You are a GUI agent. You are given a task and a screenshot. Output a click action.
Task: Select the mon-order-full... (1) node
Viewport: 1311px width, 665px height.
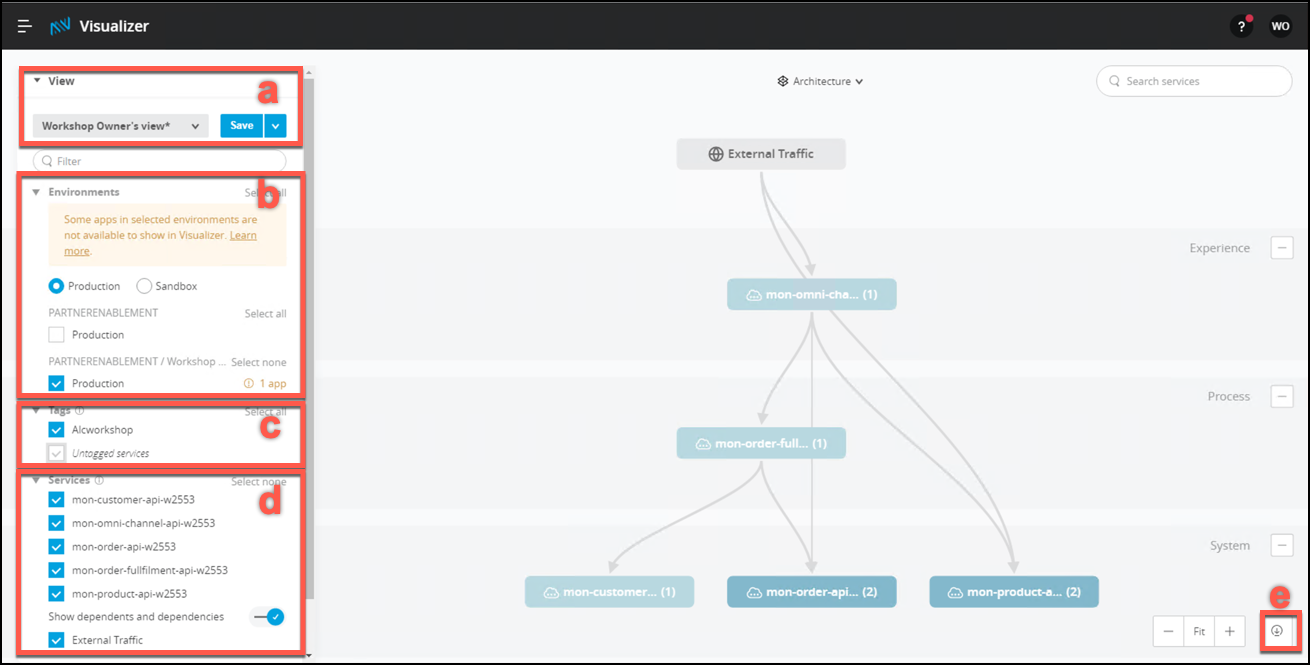(x=761, y=443)
